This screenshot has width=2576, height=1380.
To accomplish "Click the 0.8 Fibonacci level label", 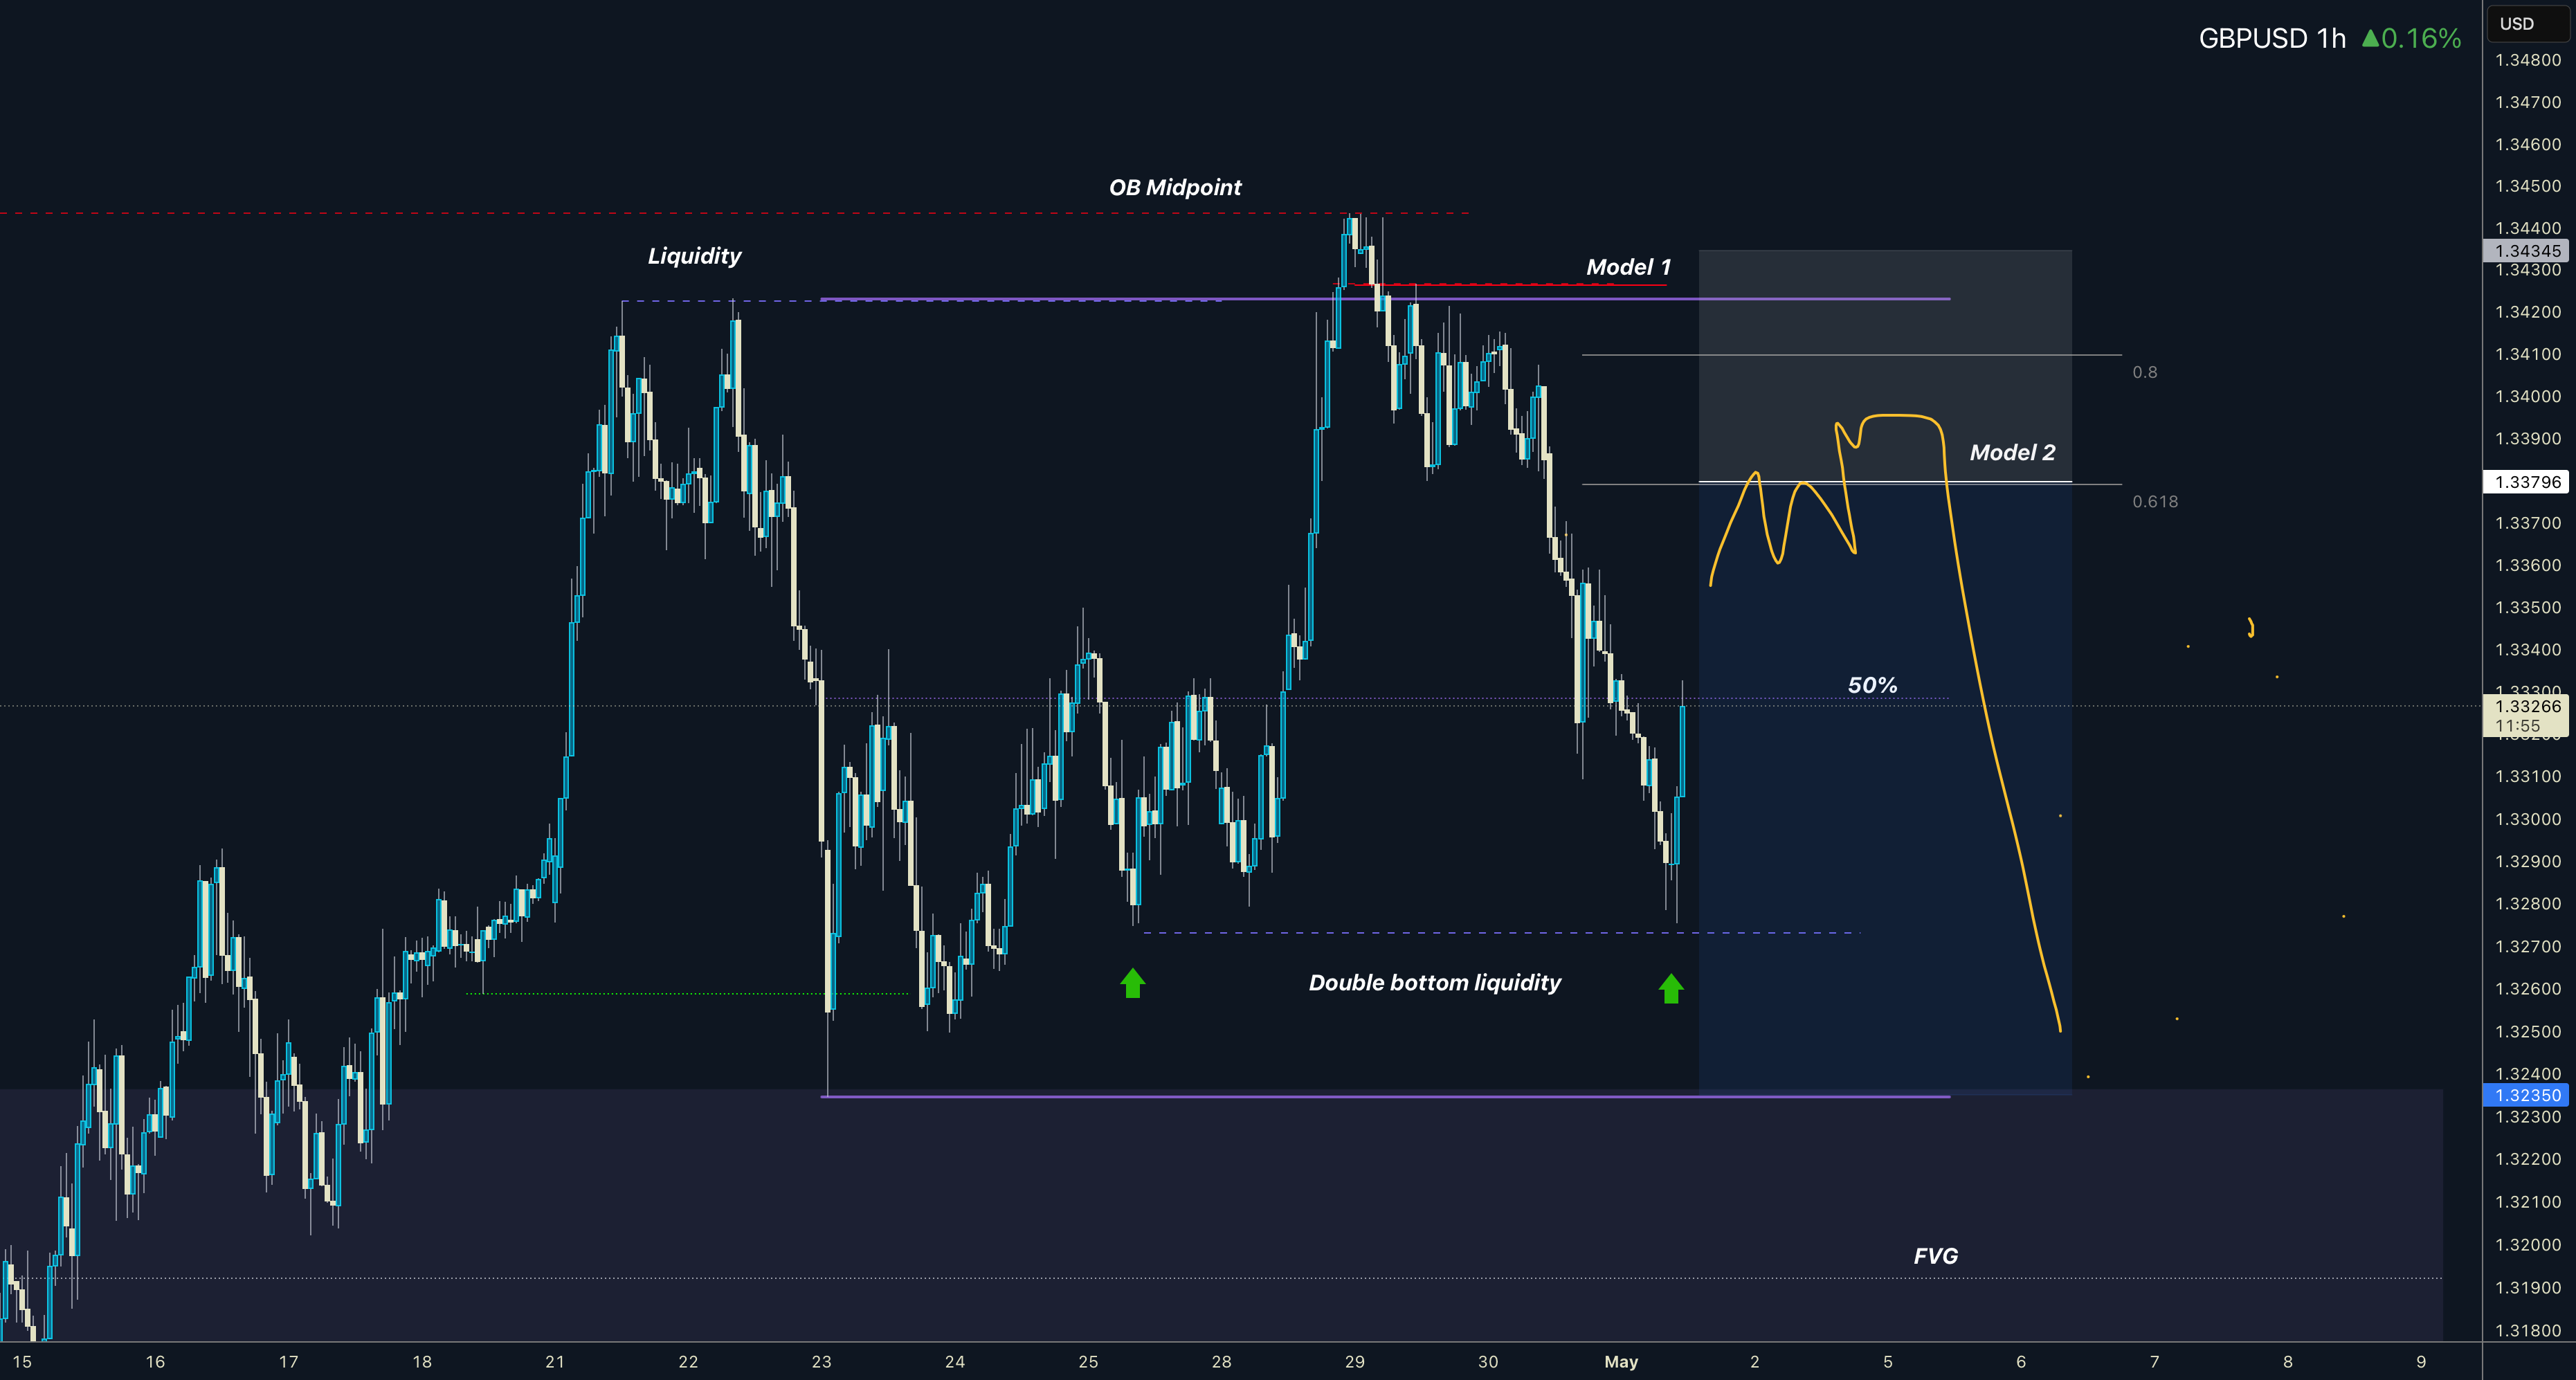I will click(2144, 372).
